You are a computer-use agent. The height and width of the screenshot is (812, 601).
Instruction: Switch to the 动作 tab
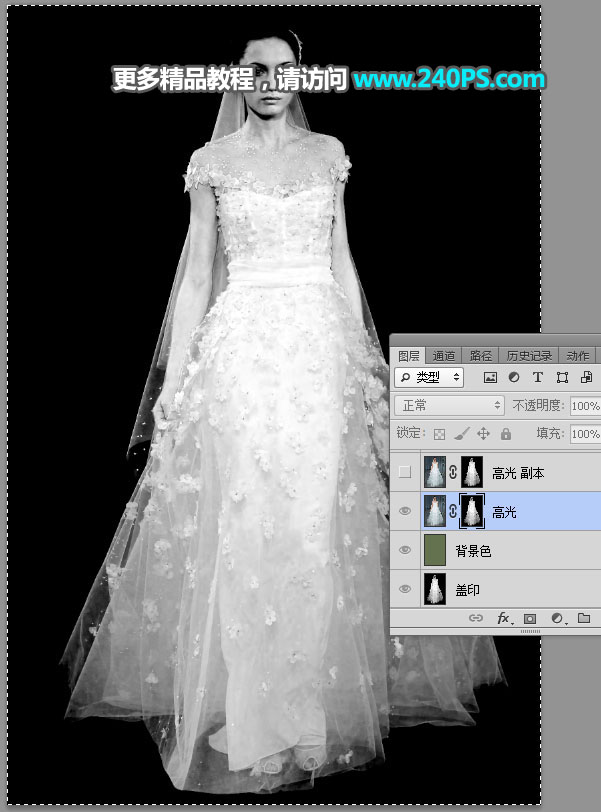[x=578, y=356]
